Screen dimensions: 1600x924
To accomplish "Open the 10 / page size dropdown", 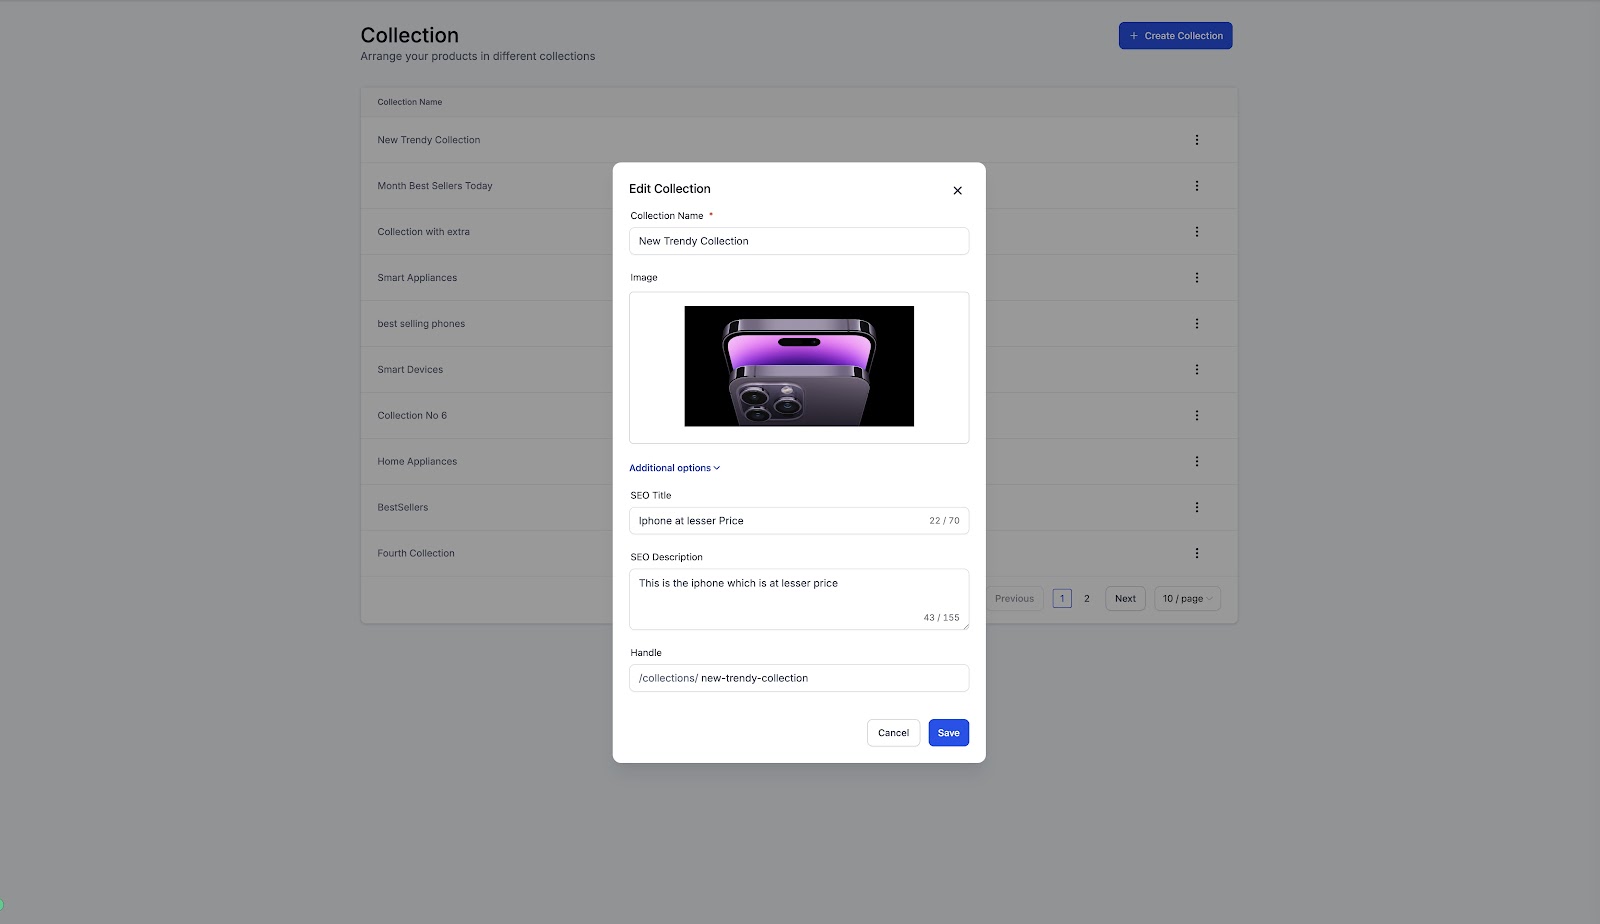I will pyautogui.click(x=1187, y=599).
